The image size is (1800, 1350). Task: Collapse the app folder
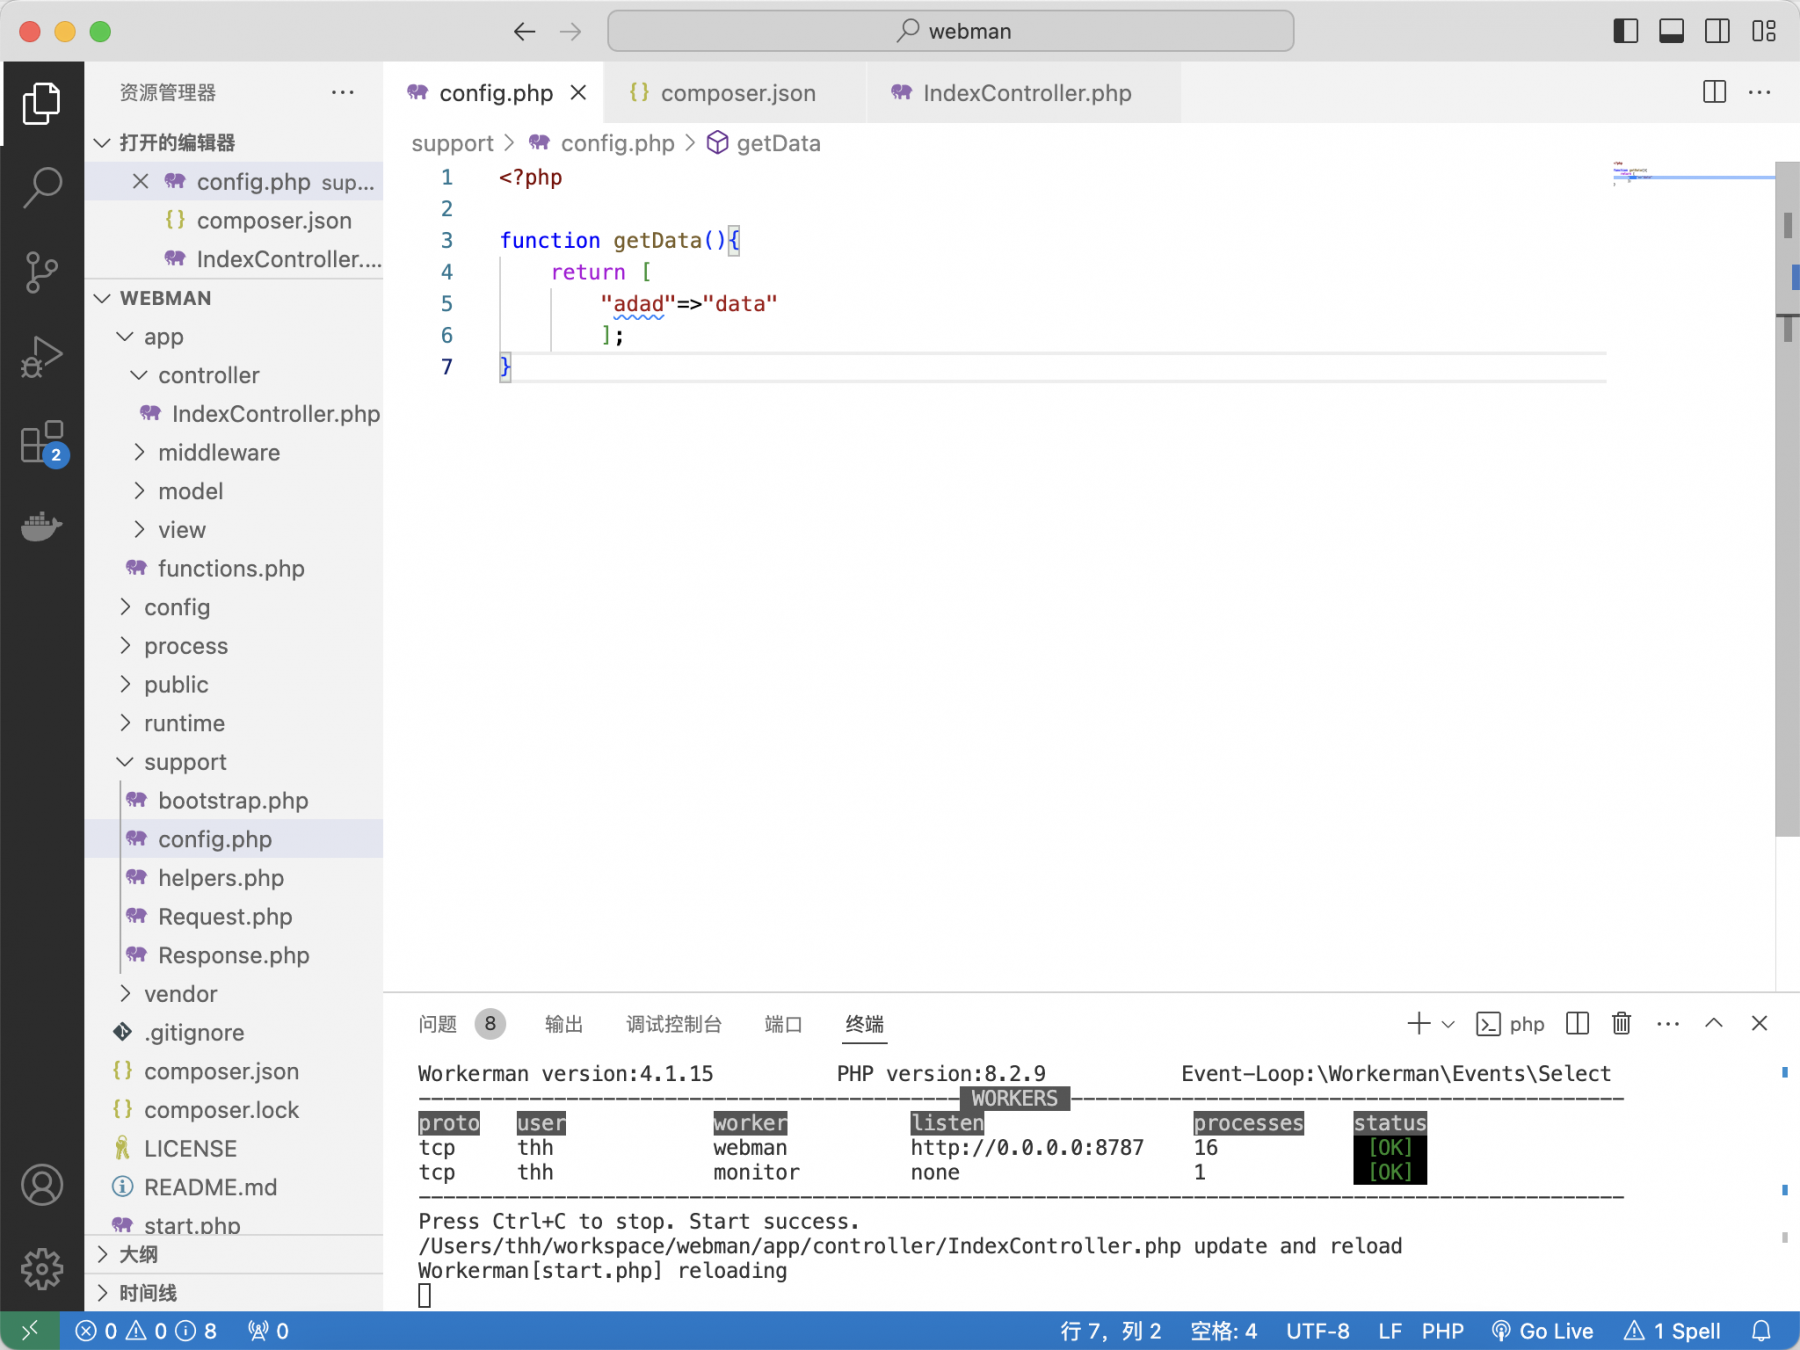point(234,336)
